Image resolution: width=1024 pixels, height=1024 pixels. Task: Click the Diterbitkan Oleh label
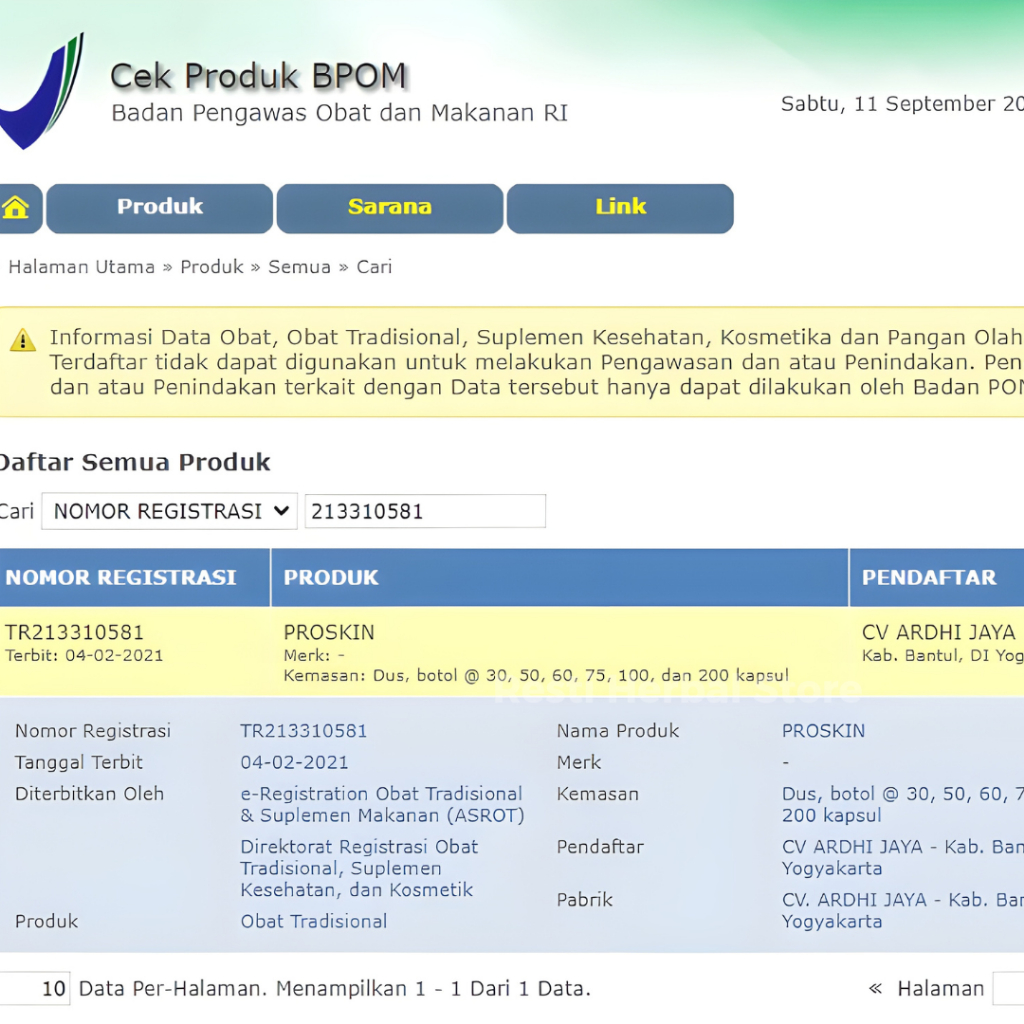pyautogui.click(x=89, y=794)
